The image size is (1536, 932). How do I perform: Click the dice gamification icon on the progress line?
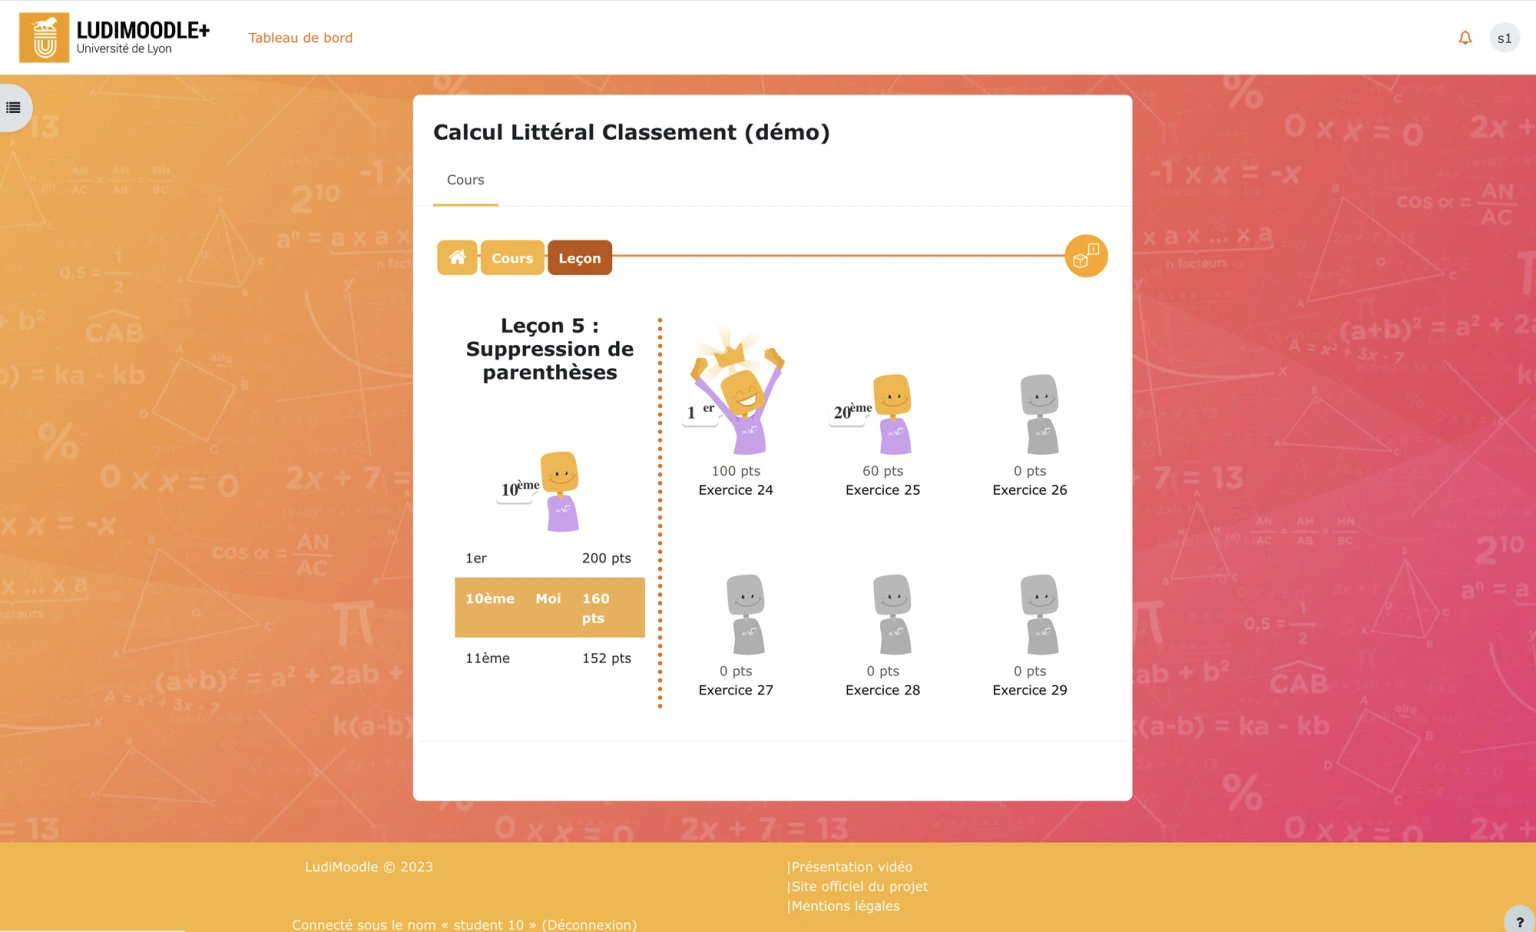tap(1085, 256)
